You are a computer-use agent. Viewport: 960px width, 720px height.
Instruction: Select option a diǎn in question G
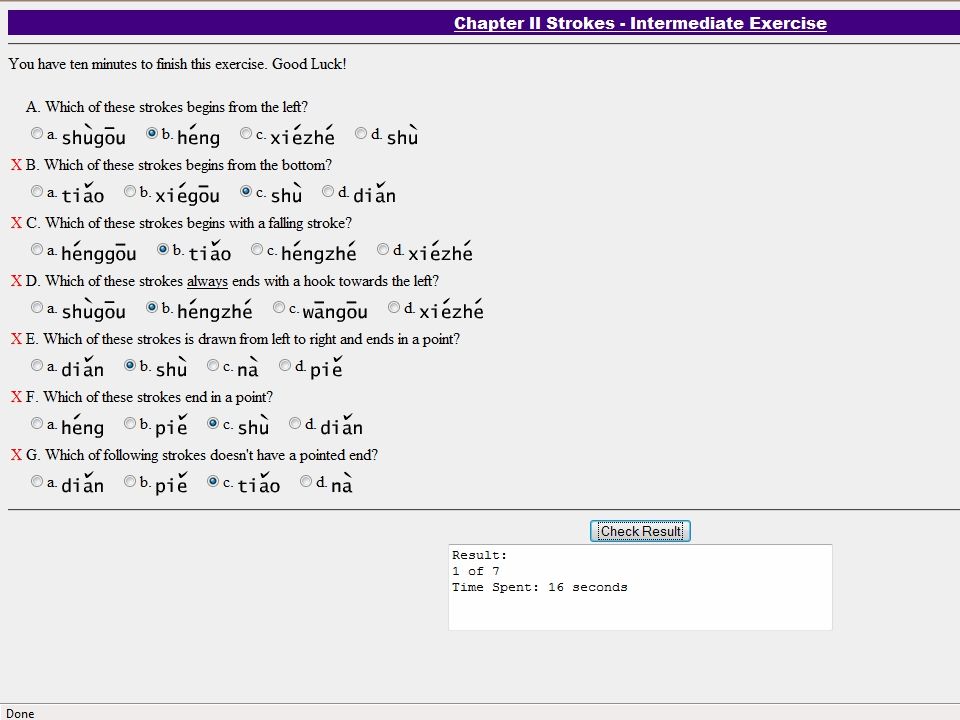tap(37, 481)
